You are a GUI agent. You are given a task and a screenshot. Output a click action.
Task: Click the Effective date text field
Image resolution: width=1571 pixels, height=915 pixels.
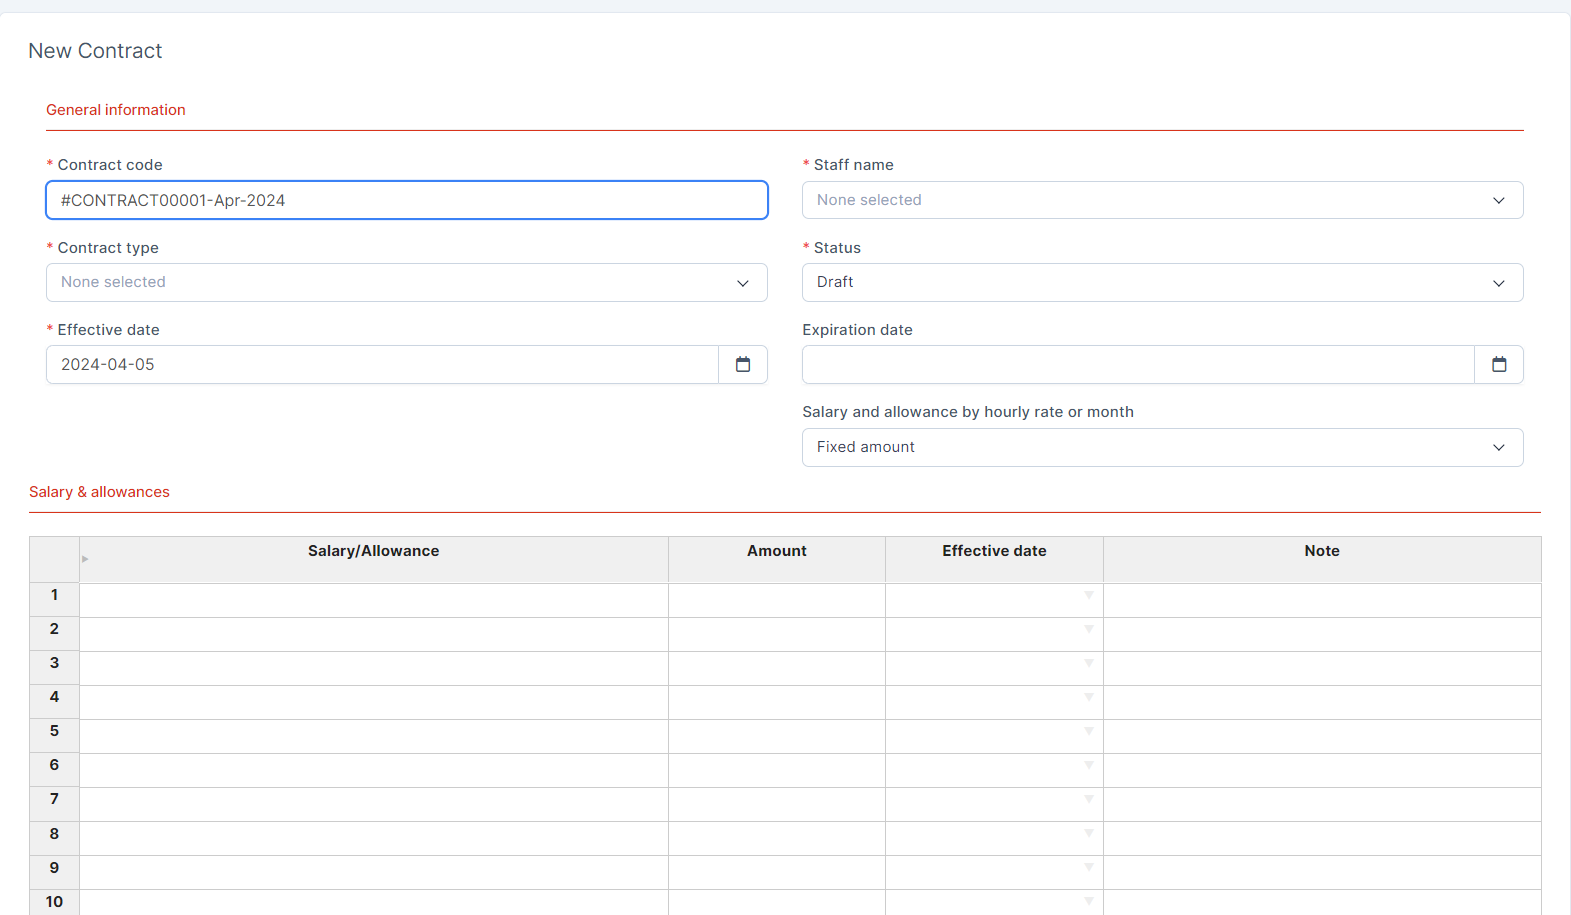[x=382, y=365]
